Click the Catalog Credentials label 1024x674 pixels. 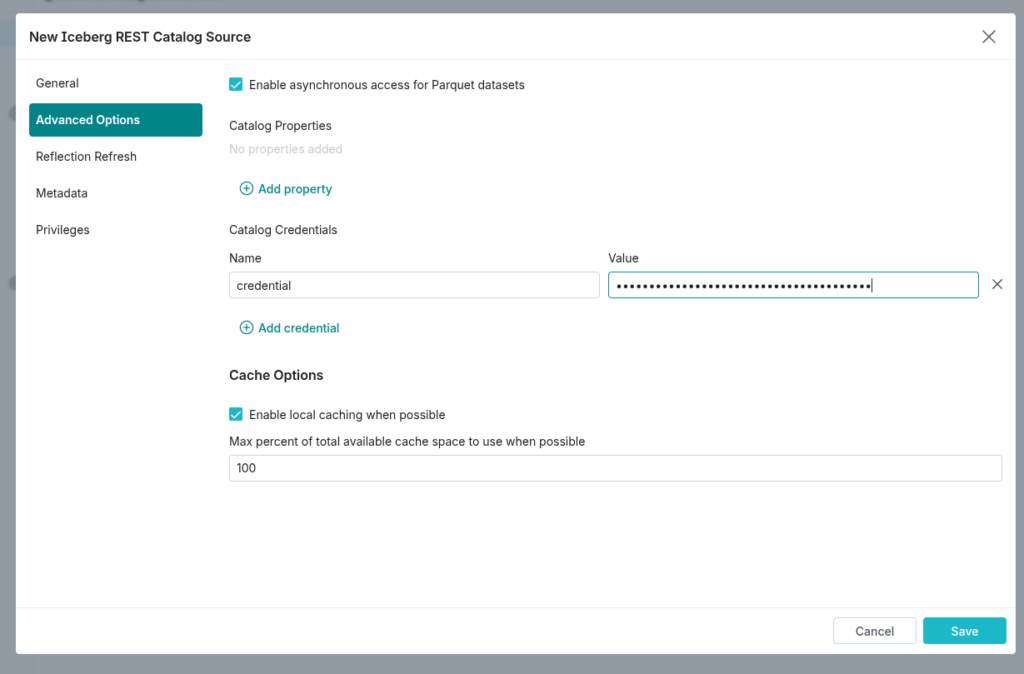tap(283, 230)
